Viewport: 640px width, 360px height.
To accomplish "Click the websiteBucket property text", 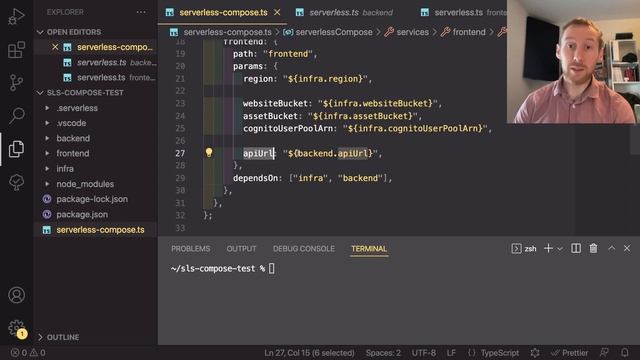I will click(x=275, y=103).
